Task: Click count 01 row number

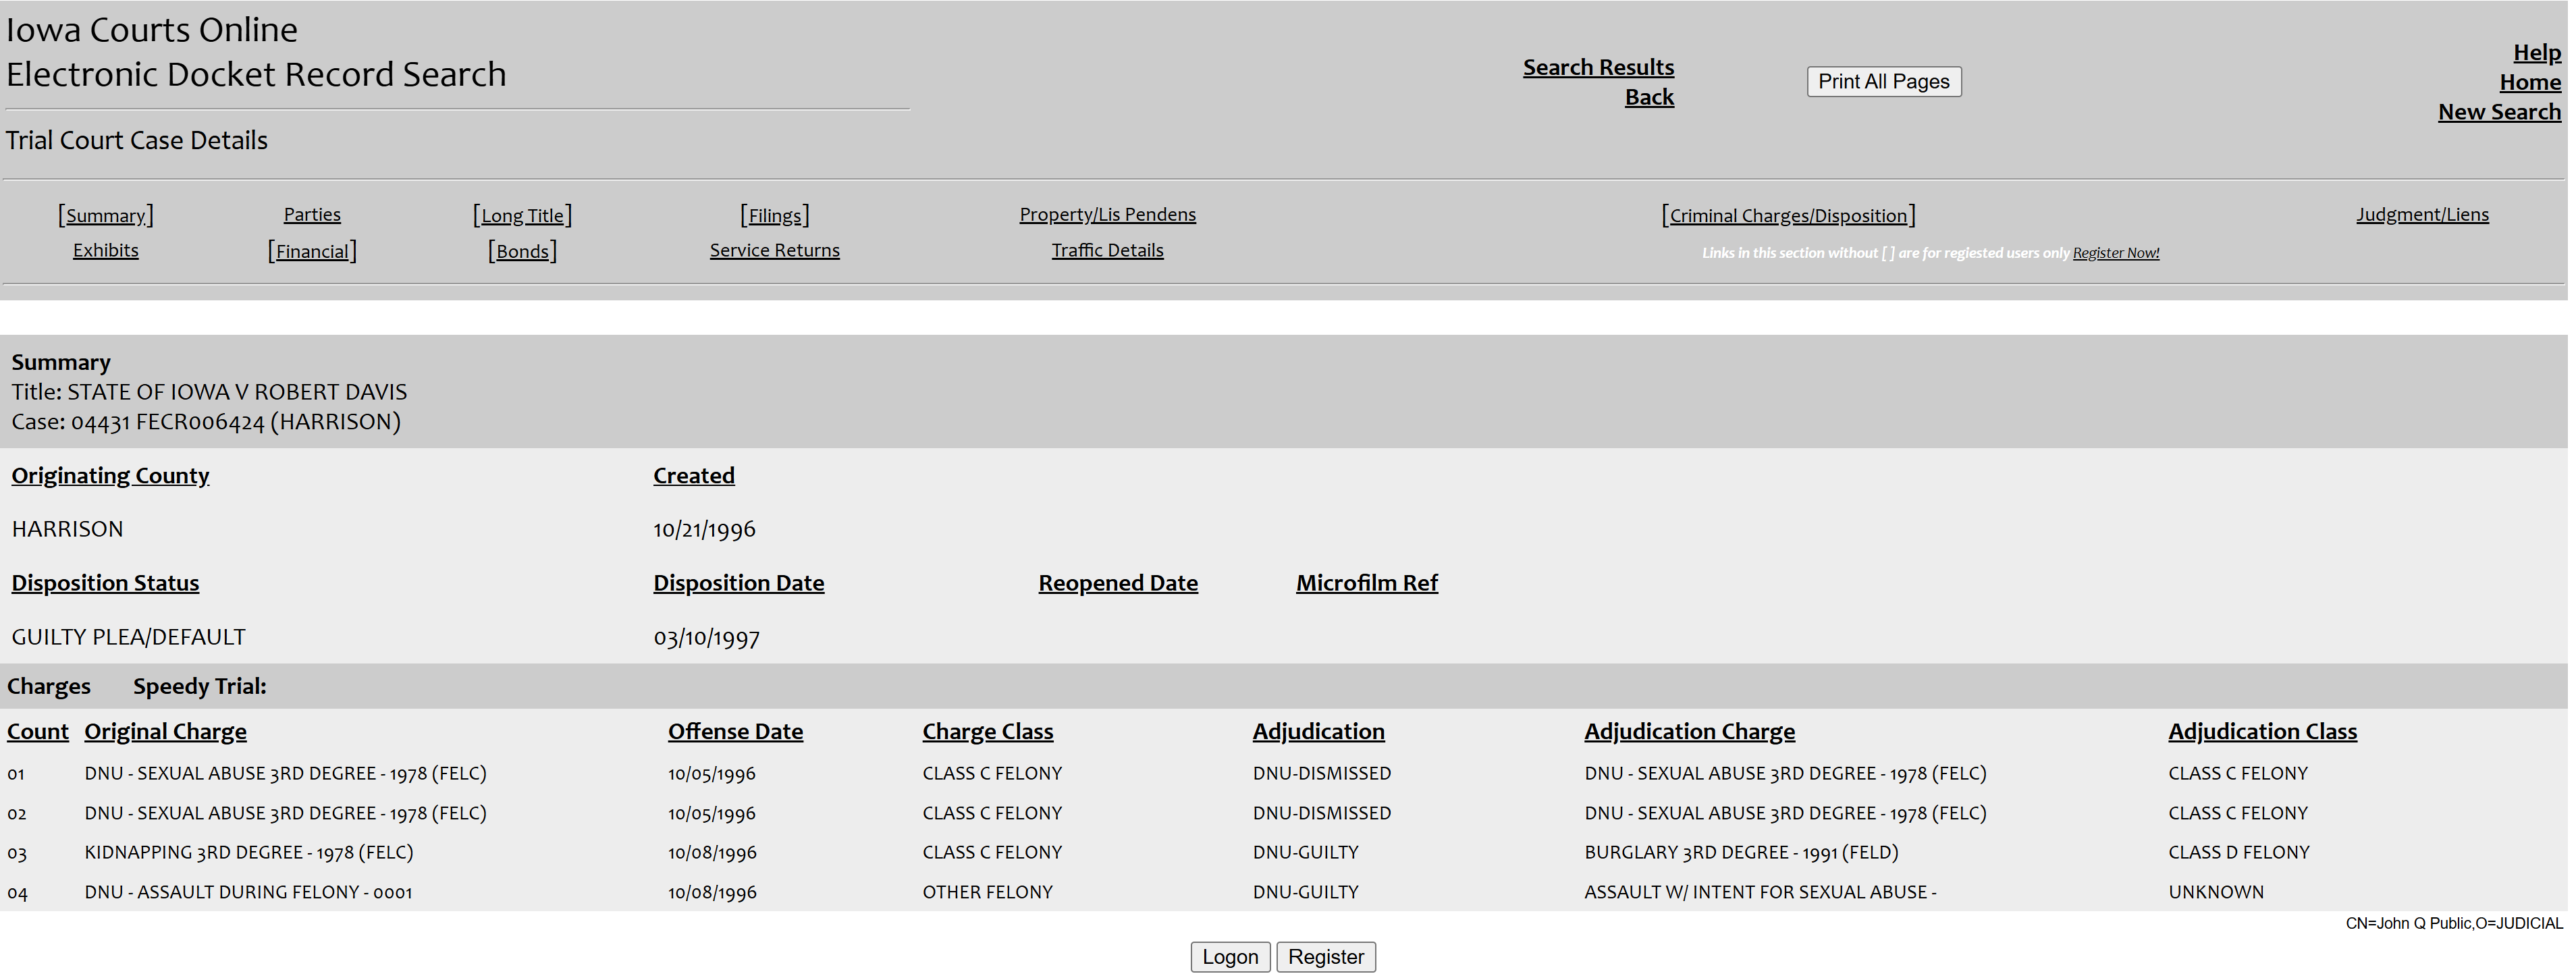Action: (16, 774)
